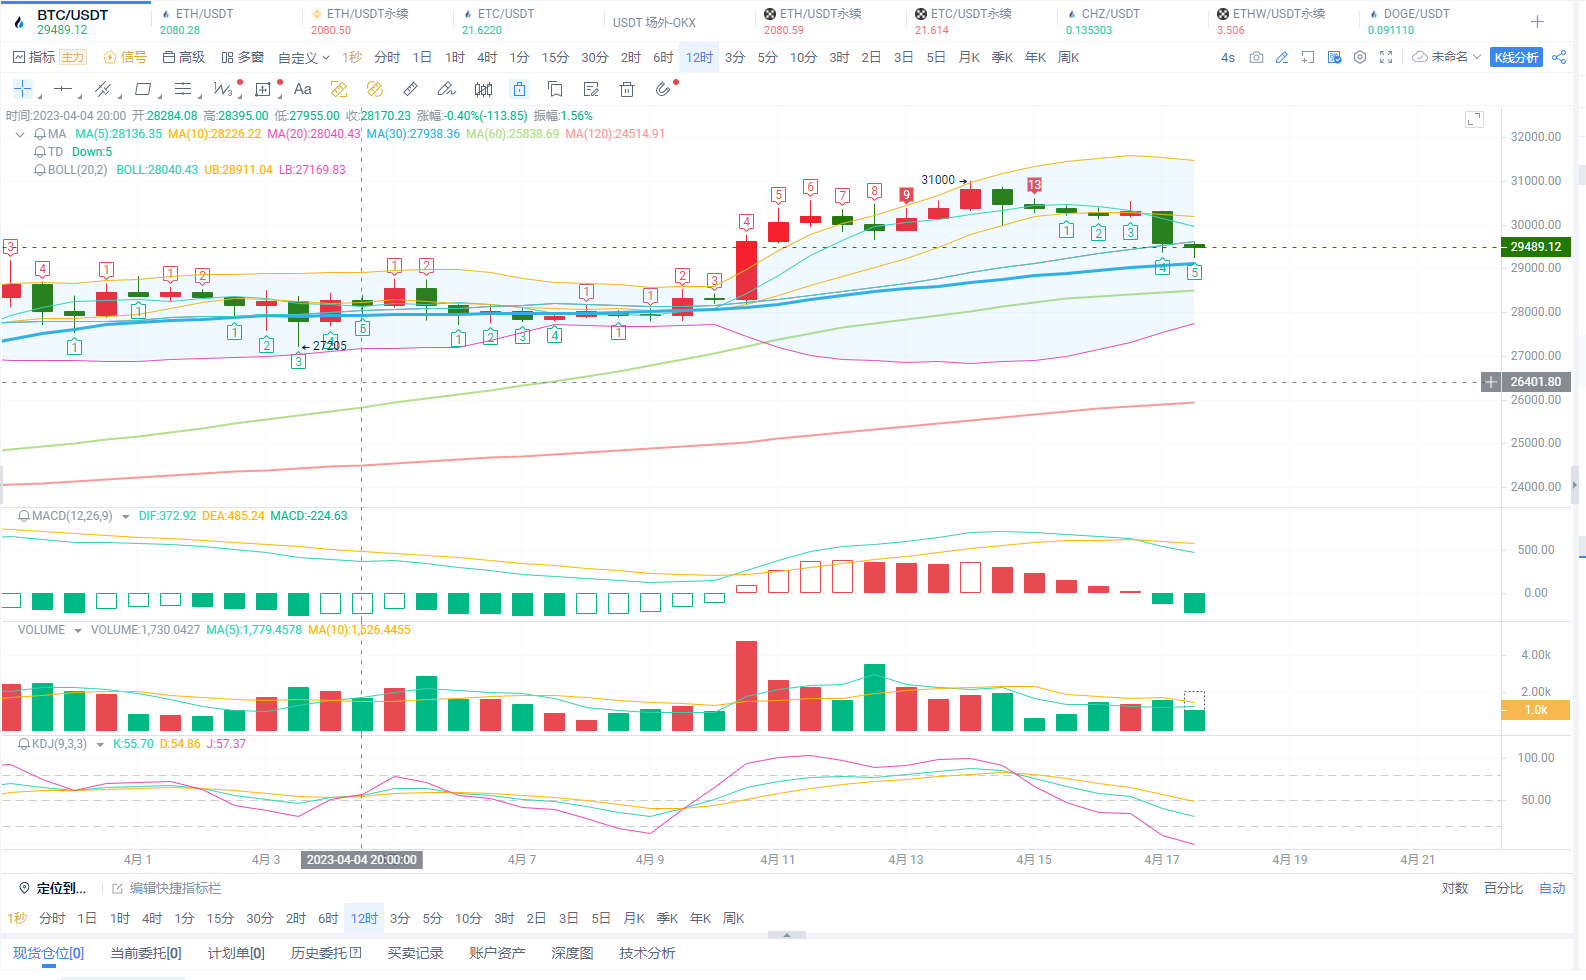Click the 多窗 multi-window button
The image size is (1586, 980).
point(243,58)
